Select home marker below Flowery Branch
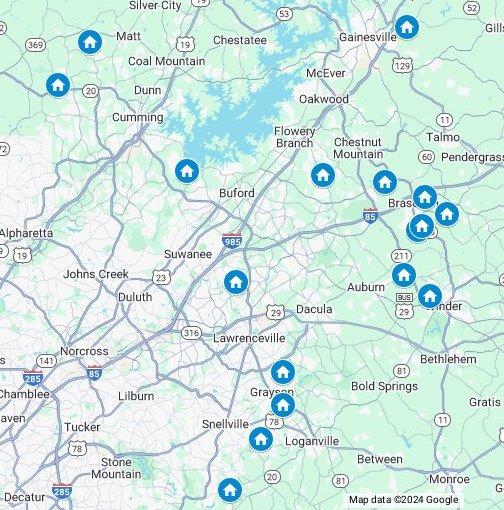This screenshot has width=504, height=510. pos(323,175)
